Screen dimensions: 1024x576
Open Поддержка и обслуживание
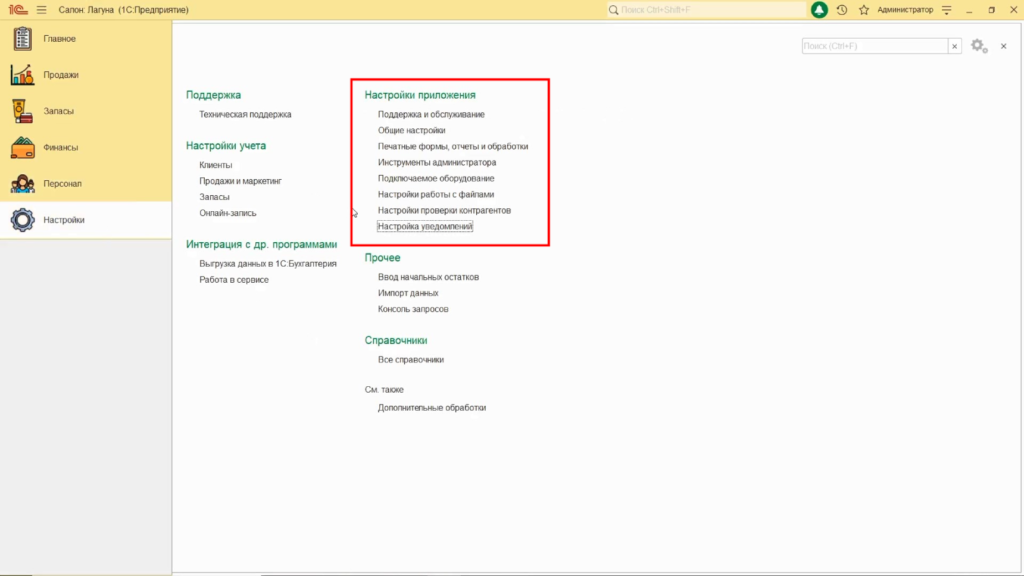click(431, 114)
